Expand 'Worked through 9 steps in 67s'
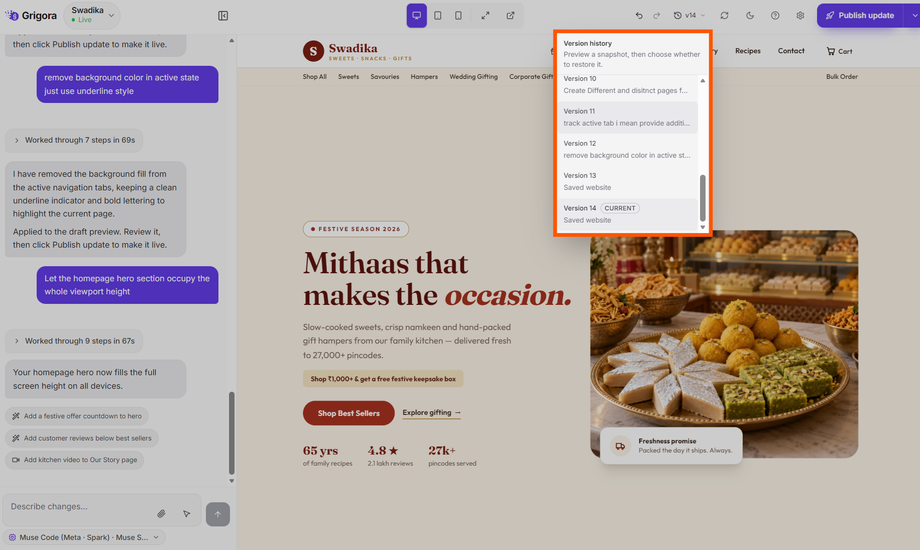Screen dimensions: 920x550 click(74, 341)
